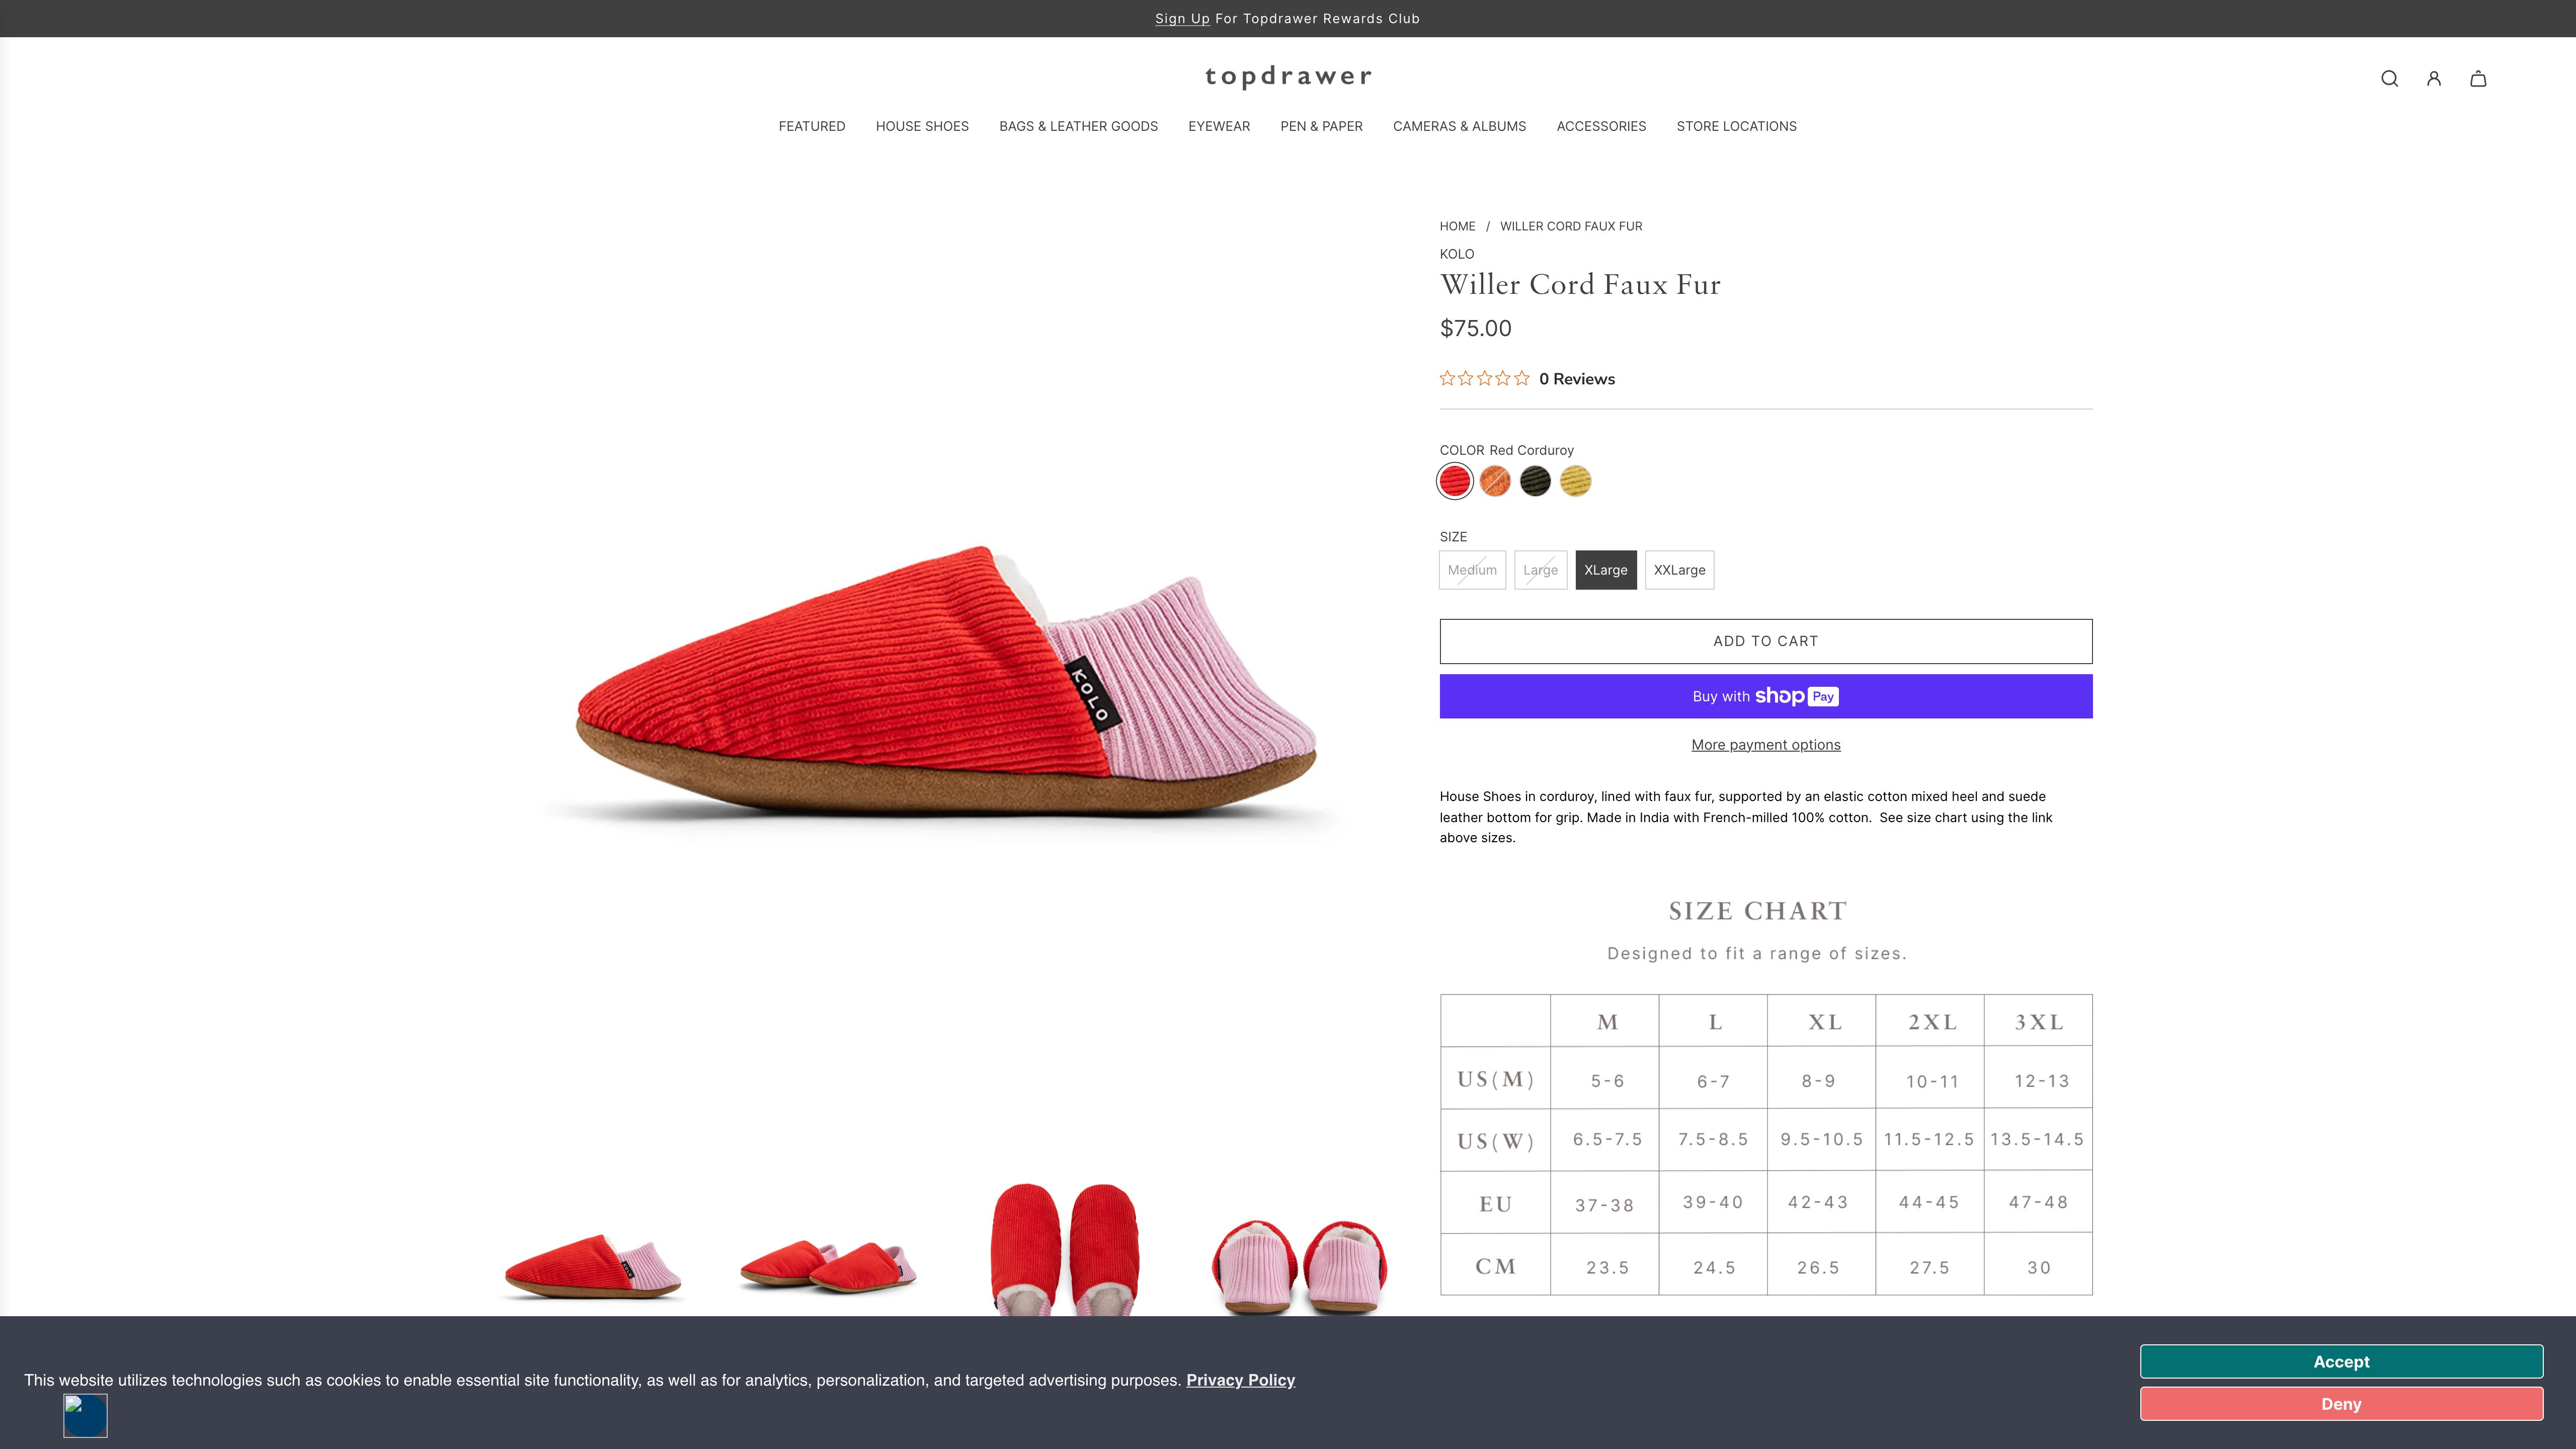The height and width of the screenshot is (1449, 2576).
Task: Select Medium size option
Action: (x=1472, y=570)
